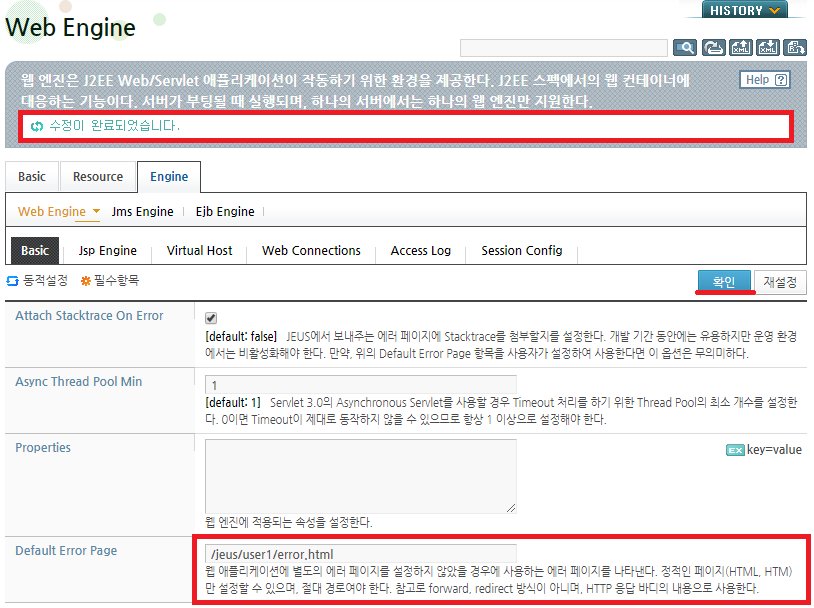Open the Virtual Host sub-tab
Screen dimensions: 814x608
(199, 251)
